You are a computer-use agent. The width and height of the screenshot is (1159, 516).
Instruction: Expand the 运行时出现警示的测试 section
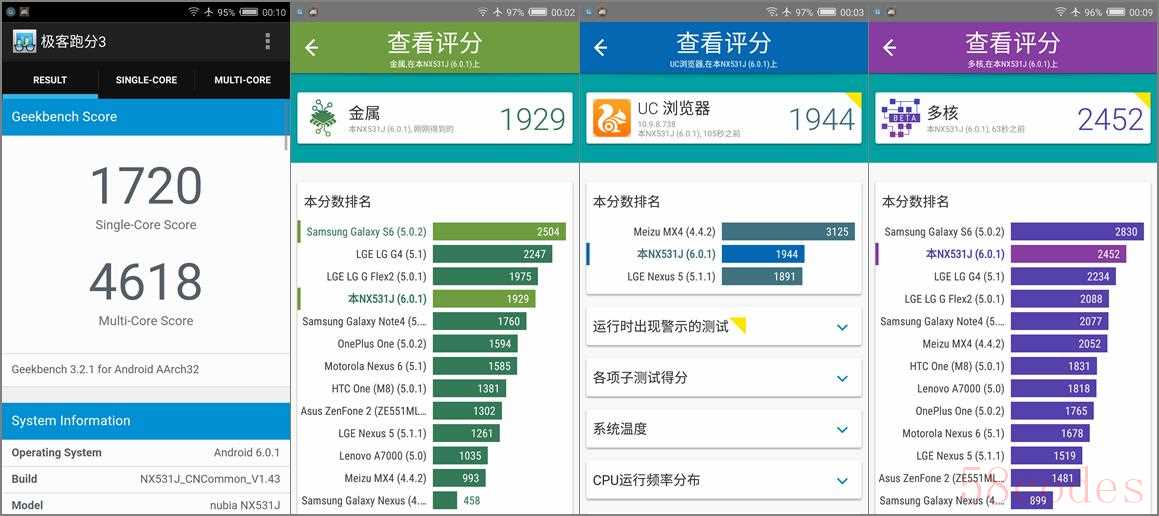tap(842, 327)
